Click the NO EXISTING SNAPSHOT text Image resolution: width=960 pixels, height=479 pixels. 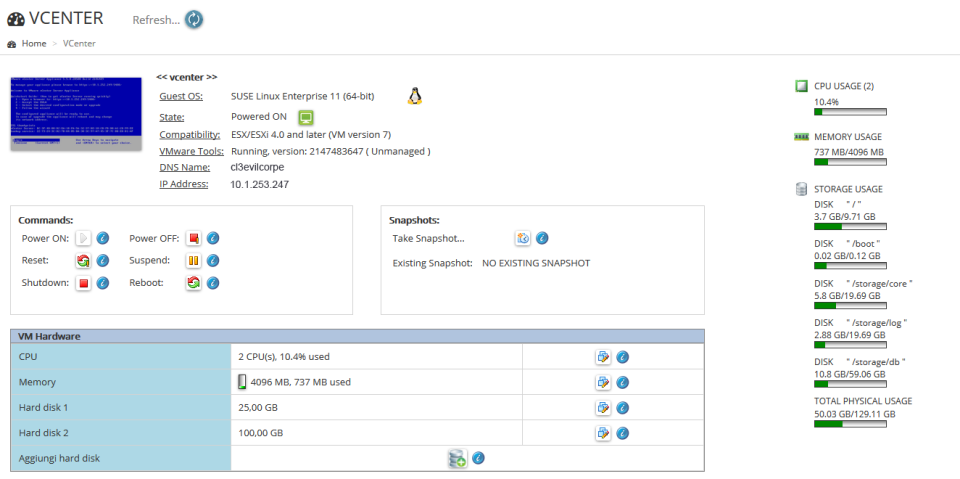tap(536, 263)
